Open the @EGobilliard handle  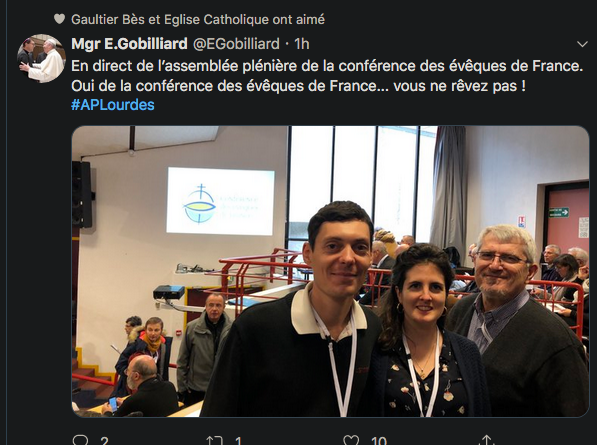pos(236,44)
